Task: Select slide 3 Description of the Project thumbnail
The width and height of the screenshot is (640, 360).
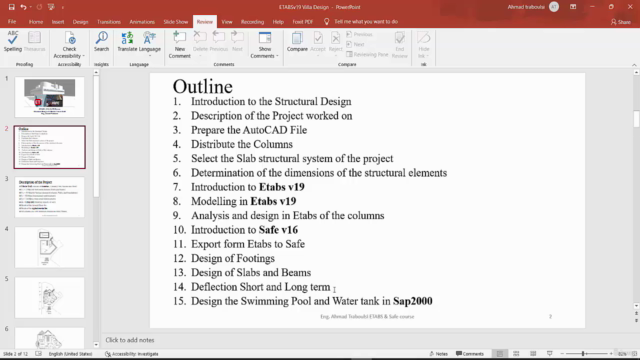Action: pyautogui.click(x=49, y=197)
